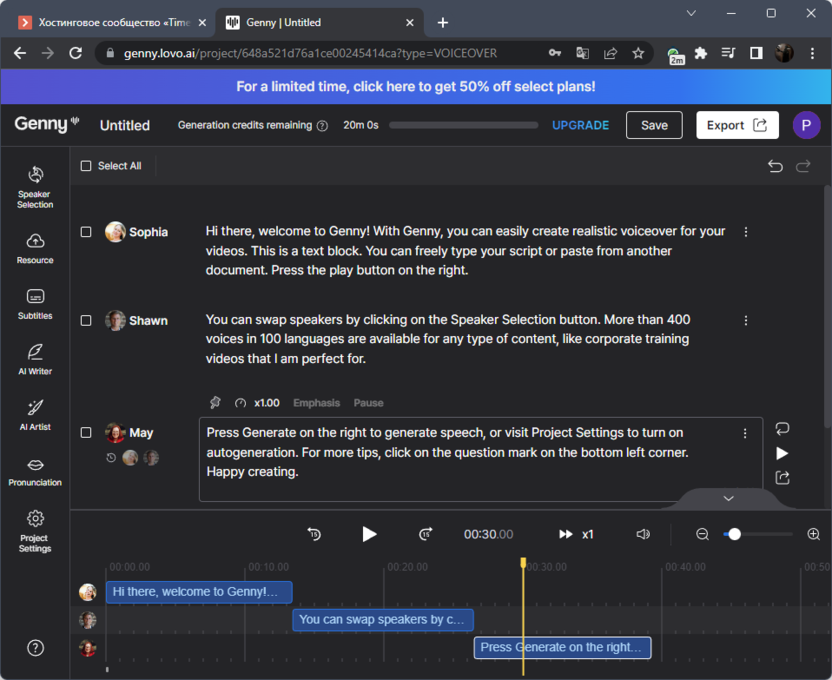Open the Subtitles tool

pos(35,303)
